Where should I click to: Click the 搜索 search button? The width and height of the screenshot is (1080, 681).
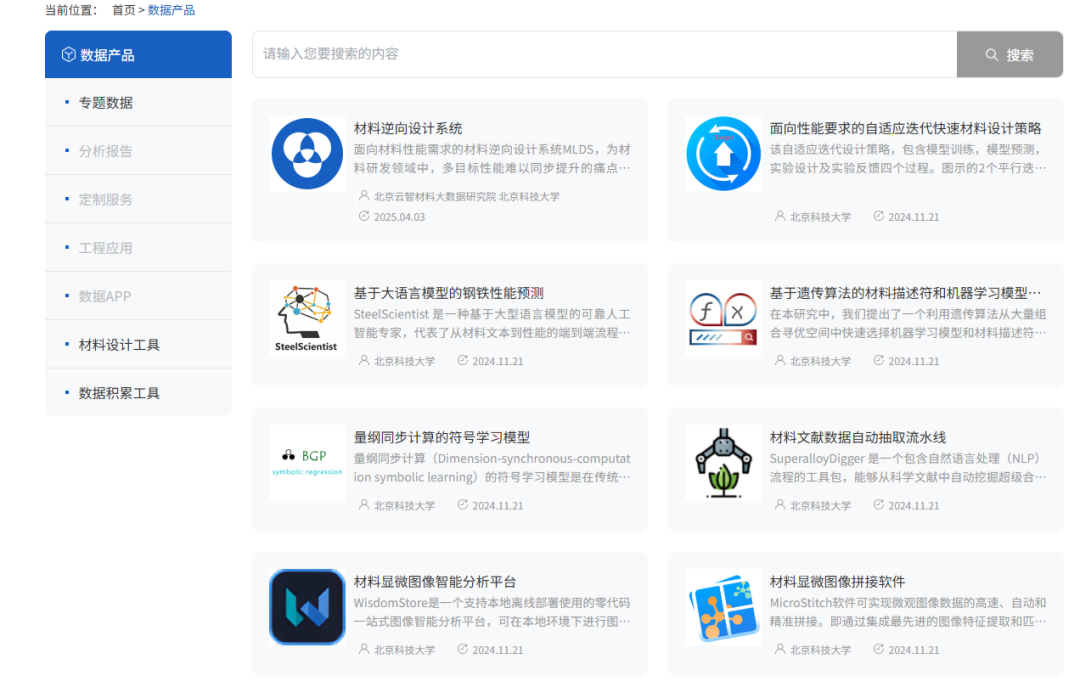pos(1010,54)
